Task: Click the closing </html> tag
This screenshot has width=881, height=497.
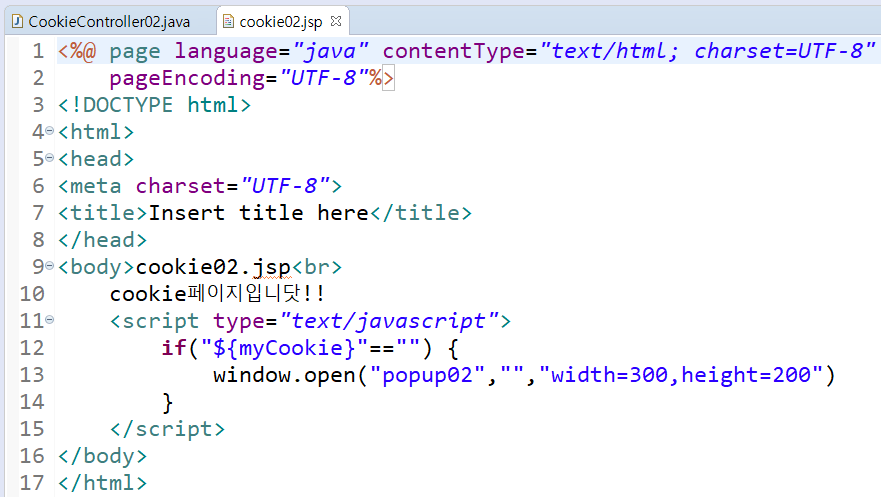Action: pos(102,482)
